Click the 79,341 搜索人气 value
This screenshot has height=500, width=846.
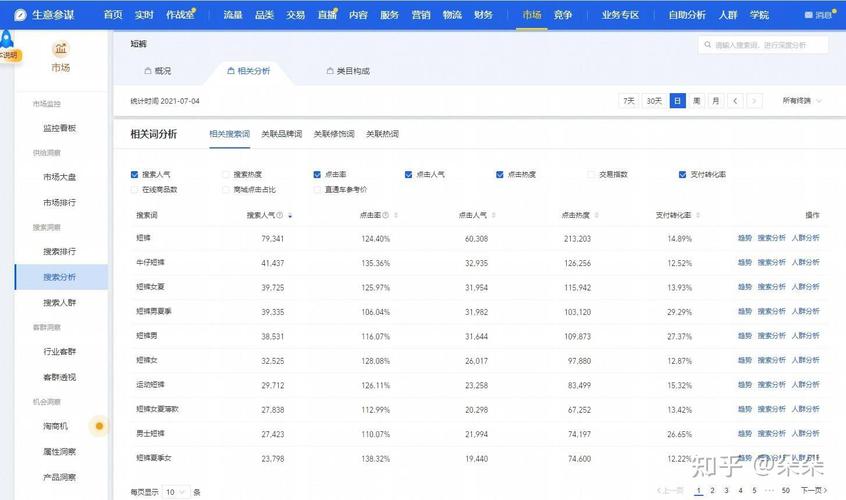click(x=272, y=238)
